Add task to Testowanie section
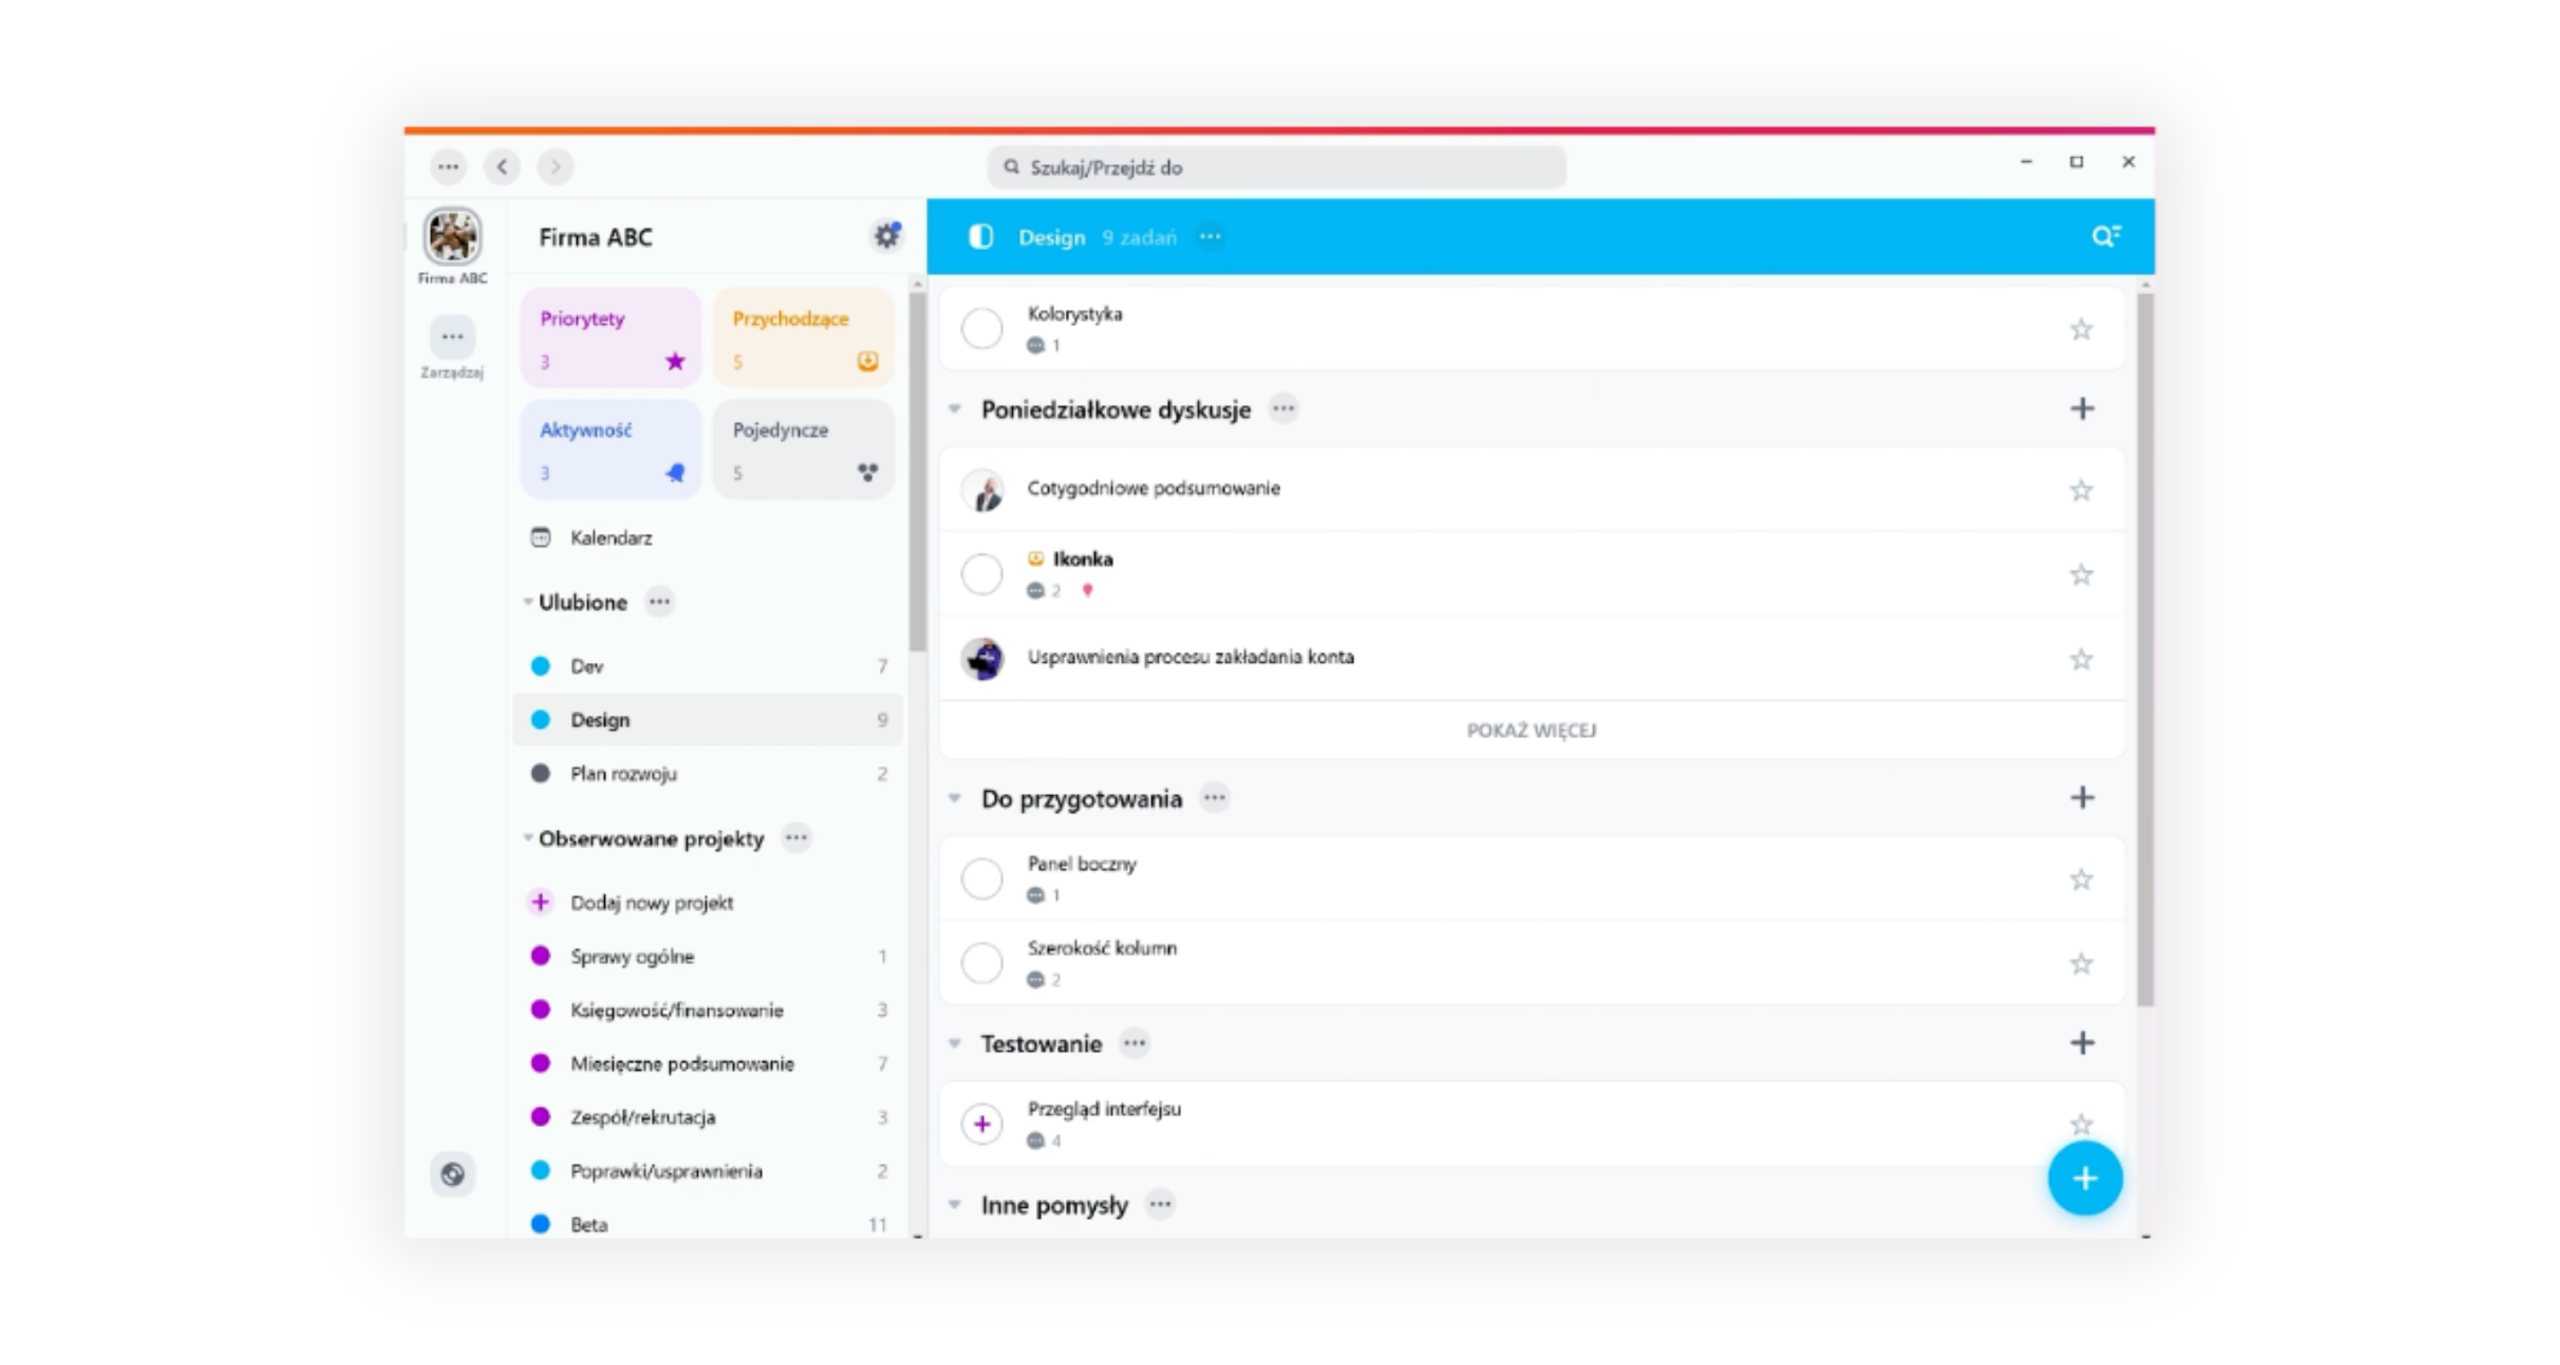 2081,1042
